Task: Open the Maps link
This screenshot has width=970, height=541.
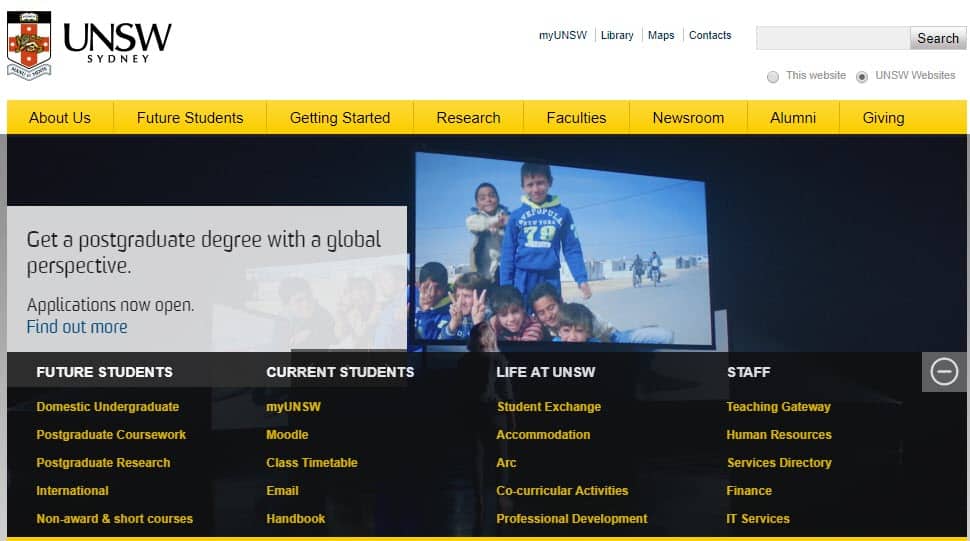Action: (661, 35)
